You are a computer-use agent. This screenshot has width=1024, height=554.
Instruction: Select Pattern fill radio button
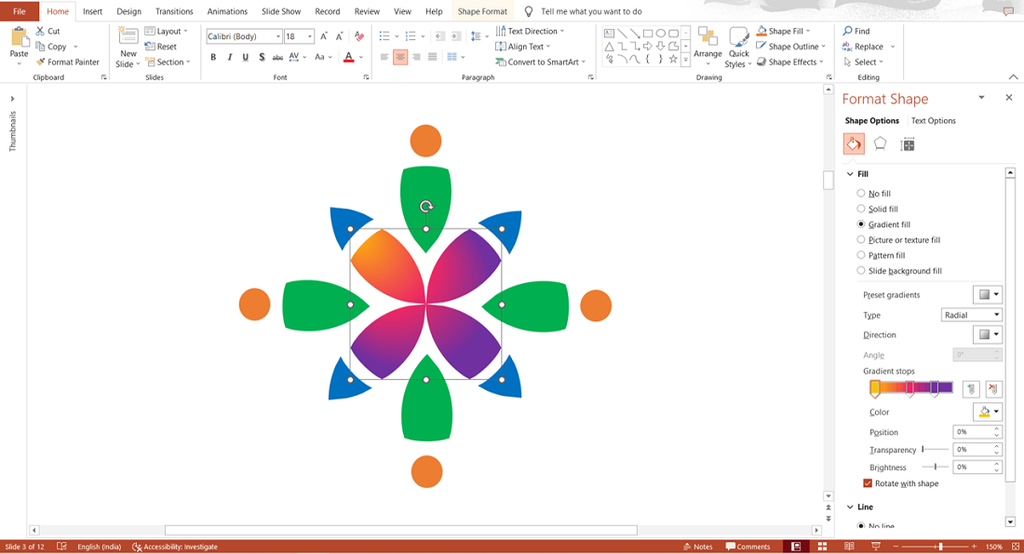pos(861,255)
